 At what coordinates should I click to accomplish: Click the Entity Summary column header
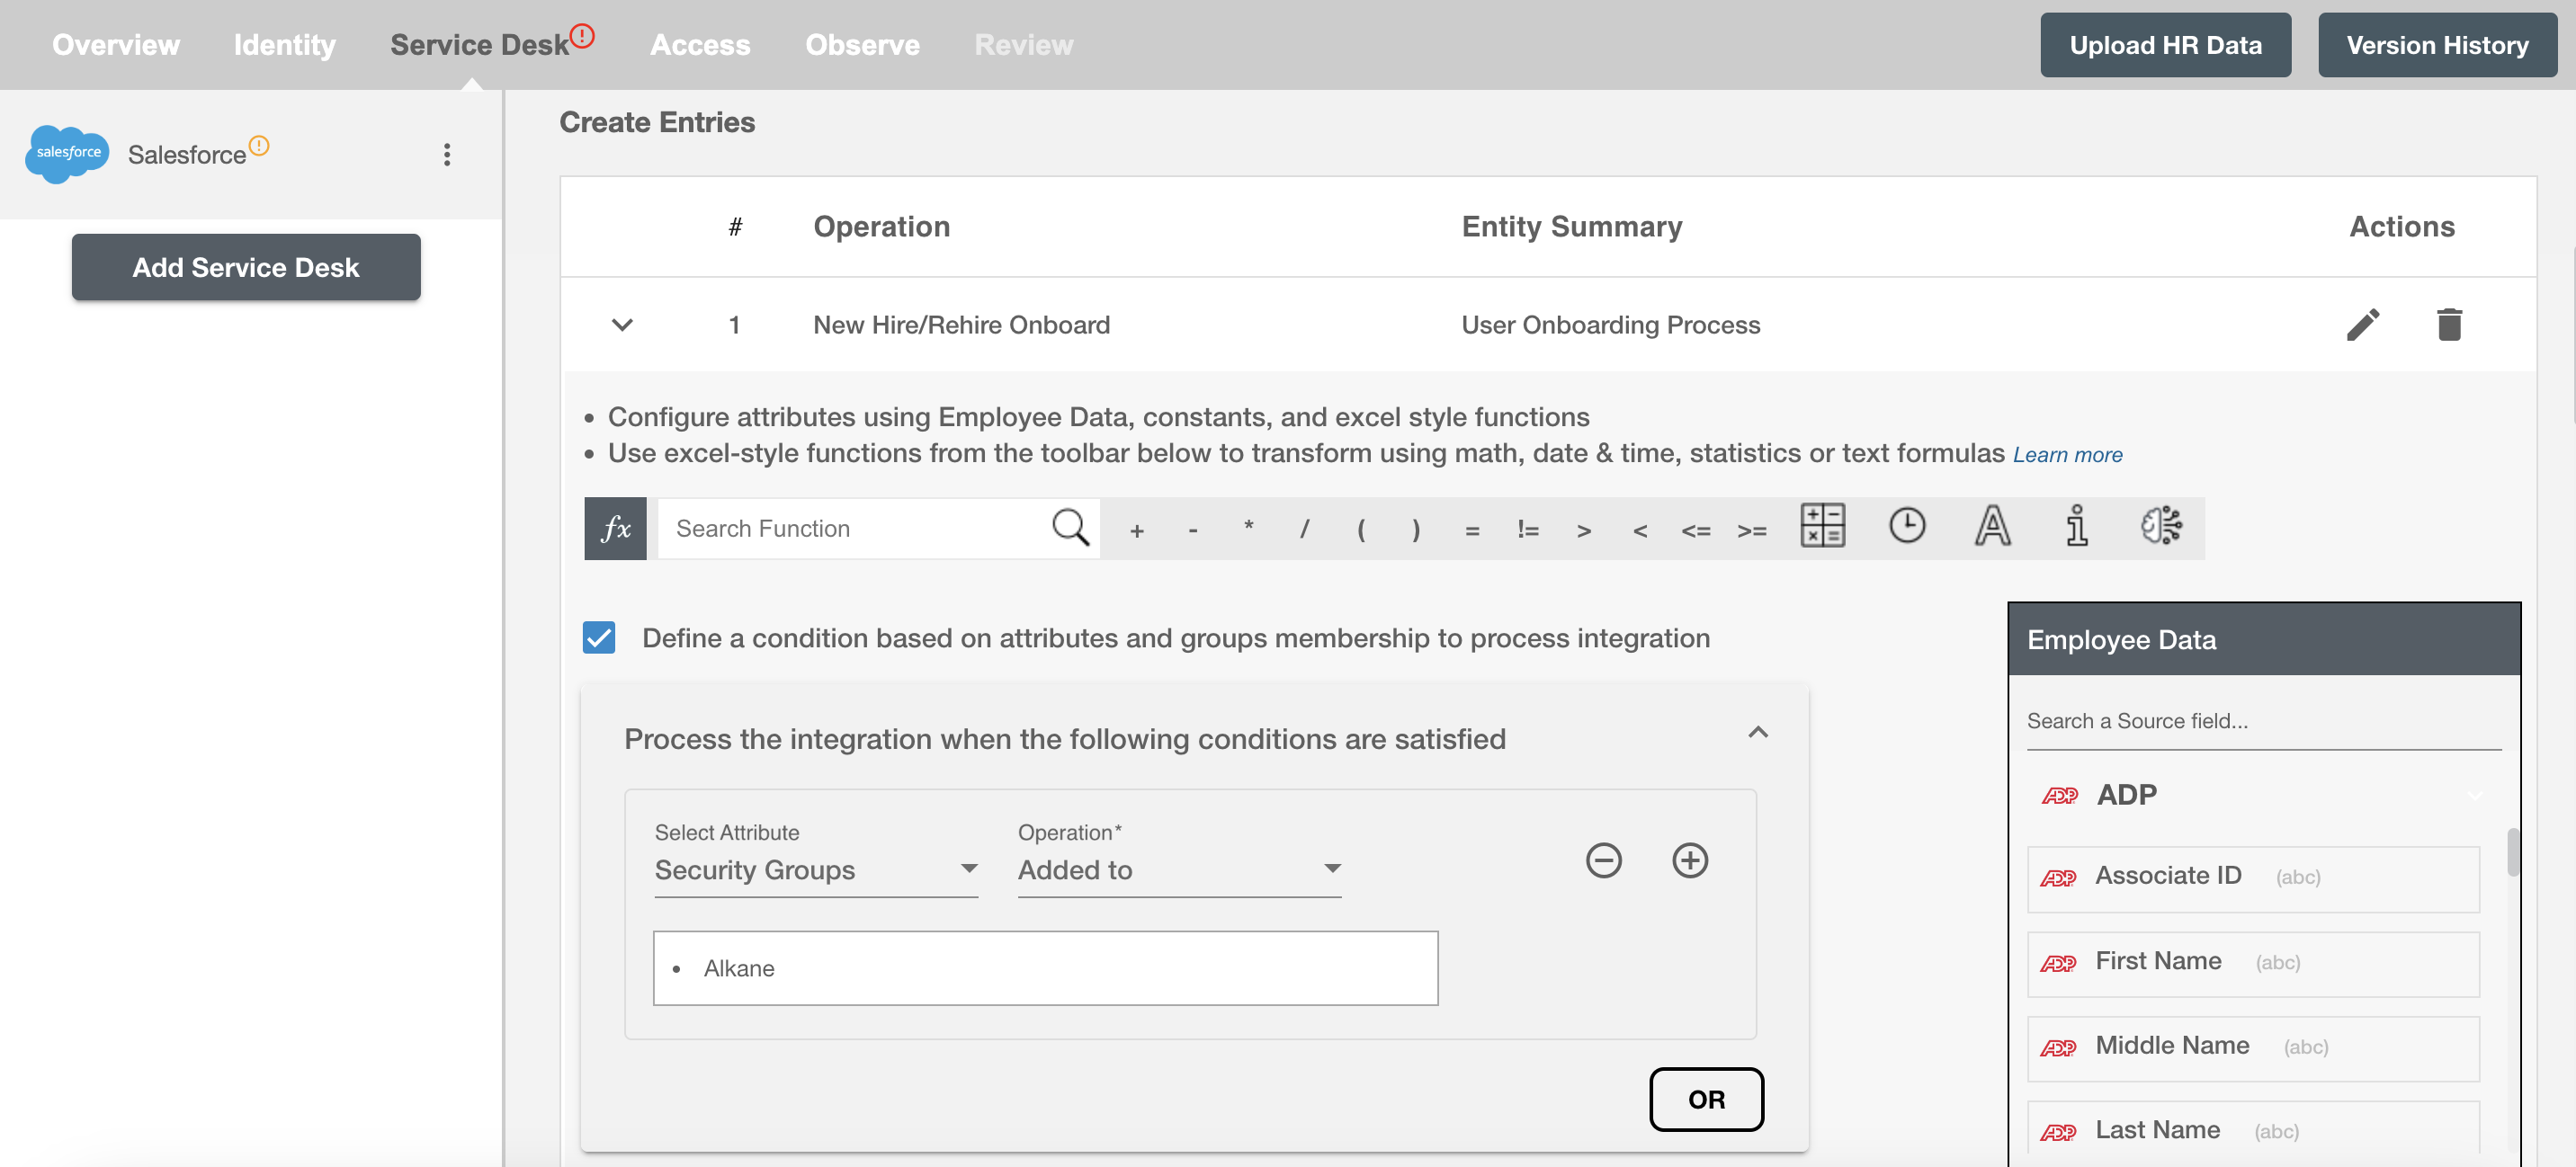[1571, 227]
